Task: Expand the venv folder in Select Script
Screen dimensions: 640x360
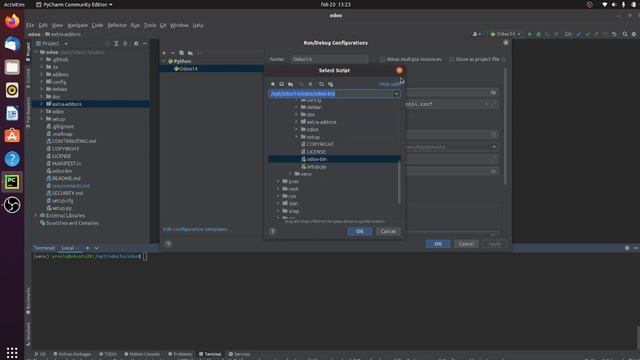Action: click(290, 174)
